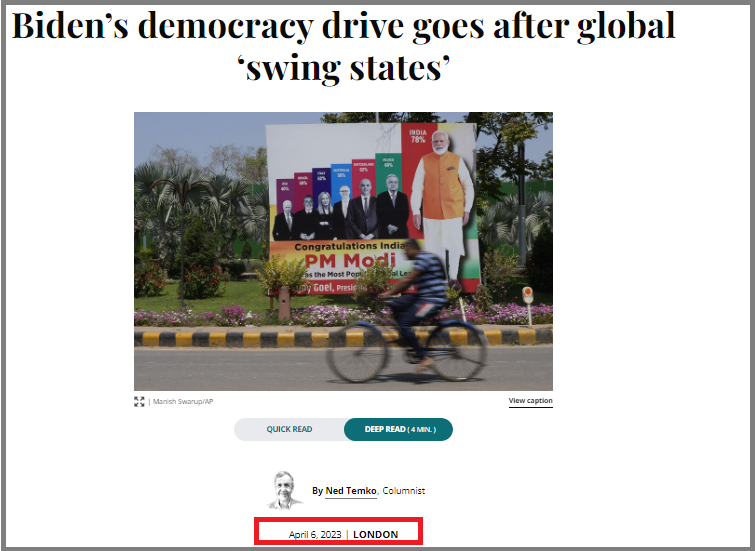Screen dimensions: 755x551
Task: Switch to the QUICK READ mode
Action: (x=289, y=429)
